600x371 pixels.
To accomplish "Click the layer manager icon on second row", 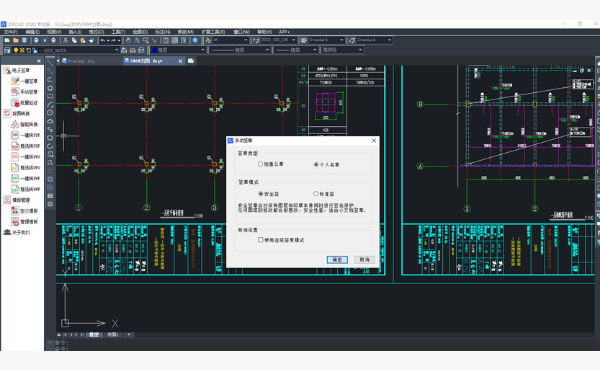I will click(x=7, y=50).
